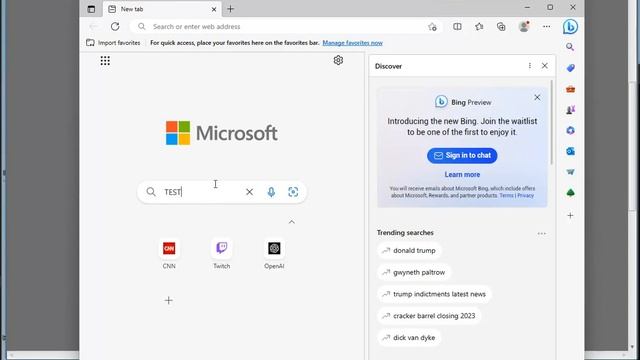Open split screen view icon
The height and width of the screenshot is (360, 640).
click(457, 27)
